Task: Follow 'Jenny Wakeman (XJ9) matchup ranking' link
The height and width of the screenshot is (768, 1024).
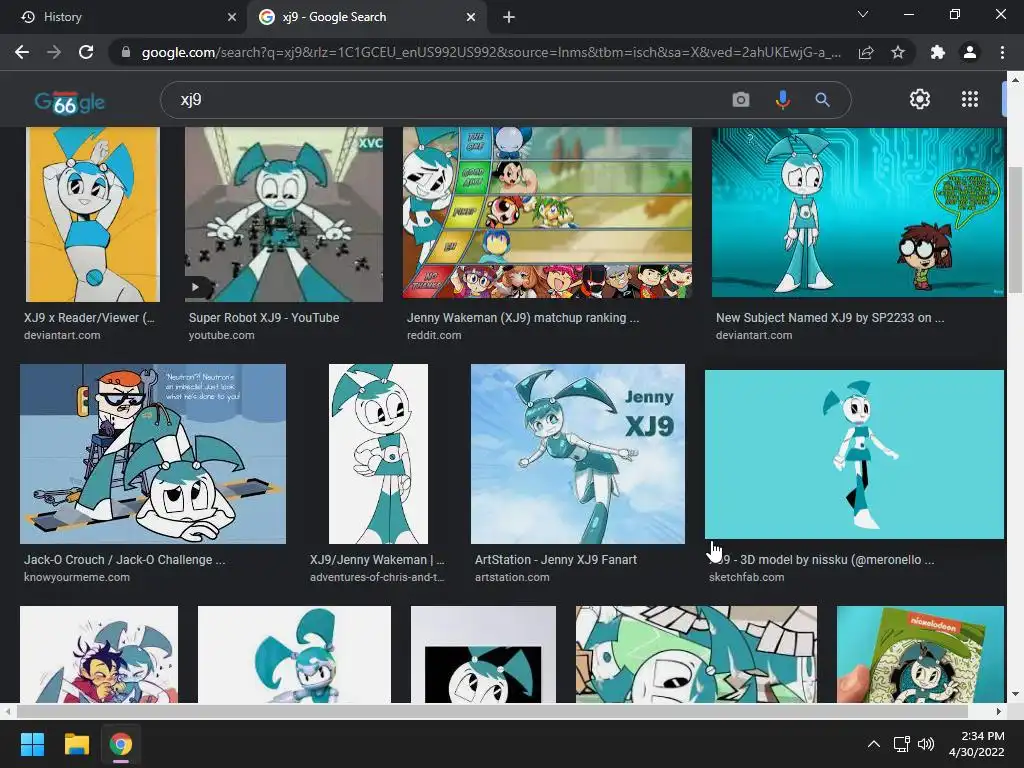Action: pos(523,318)
